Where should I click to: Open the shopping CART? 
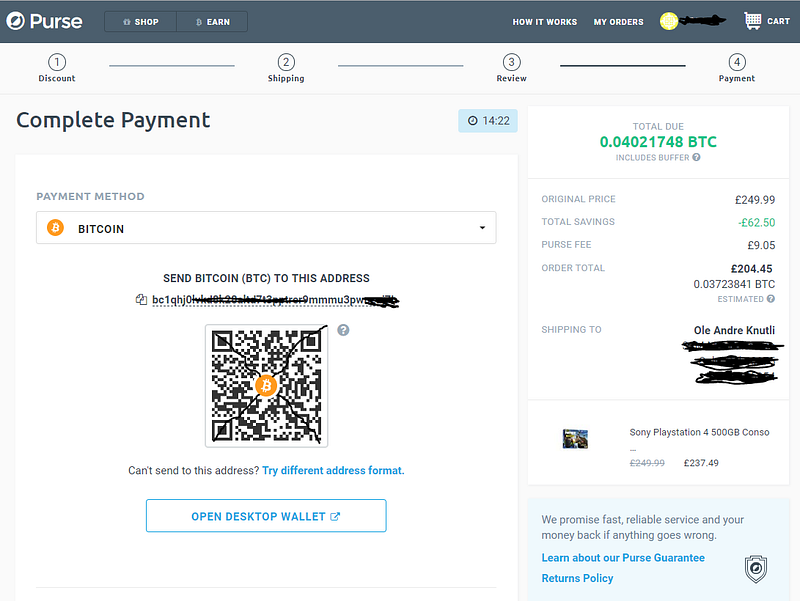(767, 21)
